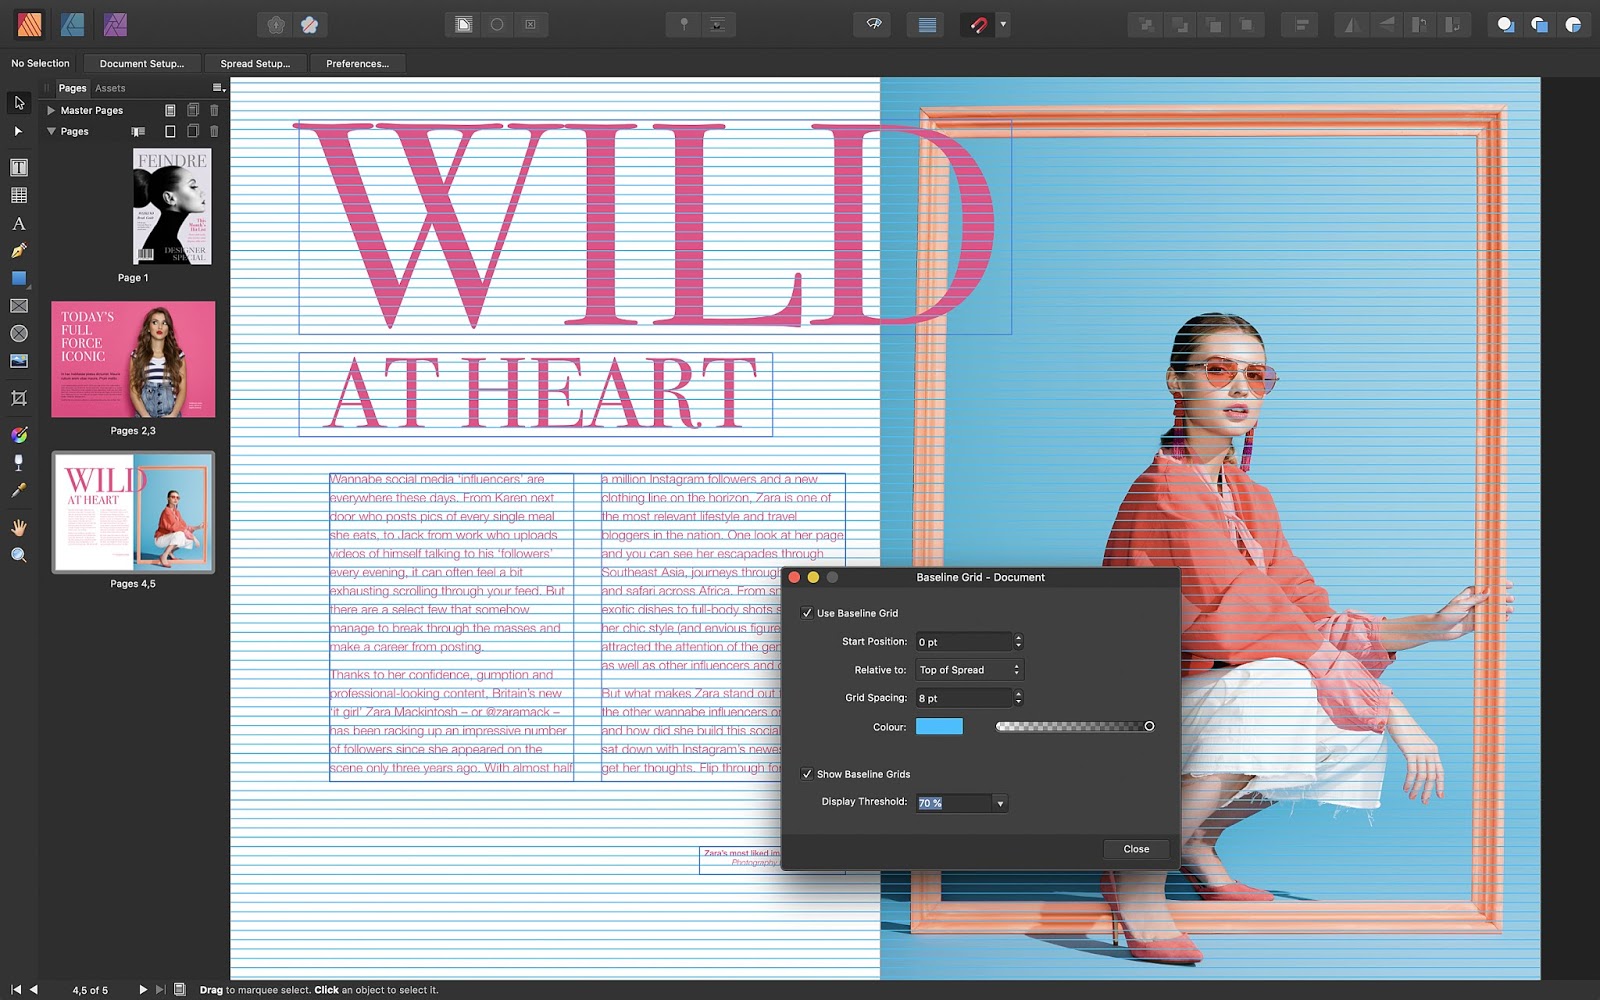Switch to the Assets tab
Screen dimensions: 1600x1000
coord(110,88)
